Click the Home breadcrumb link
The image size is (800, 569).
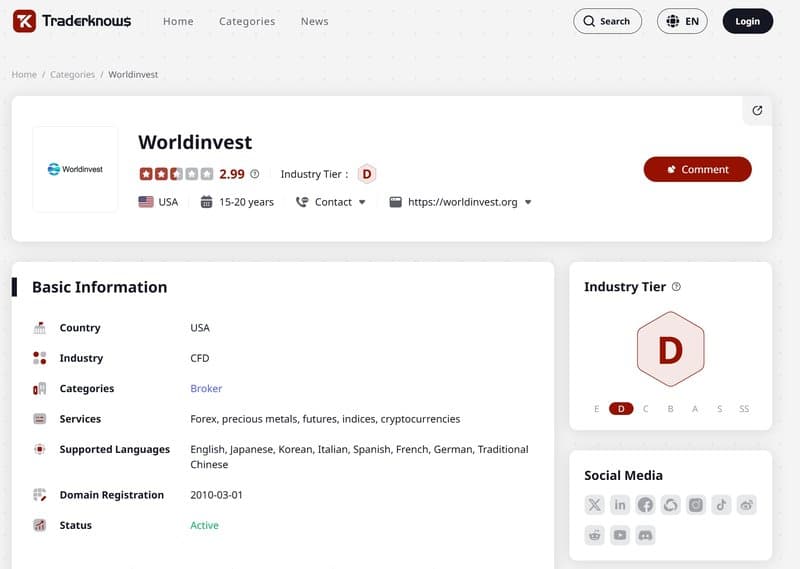coord(24,75)
